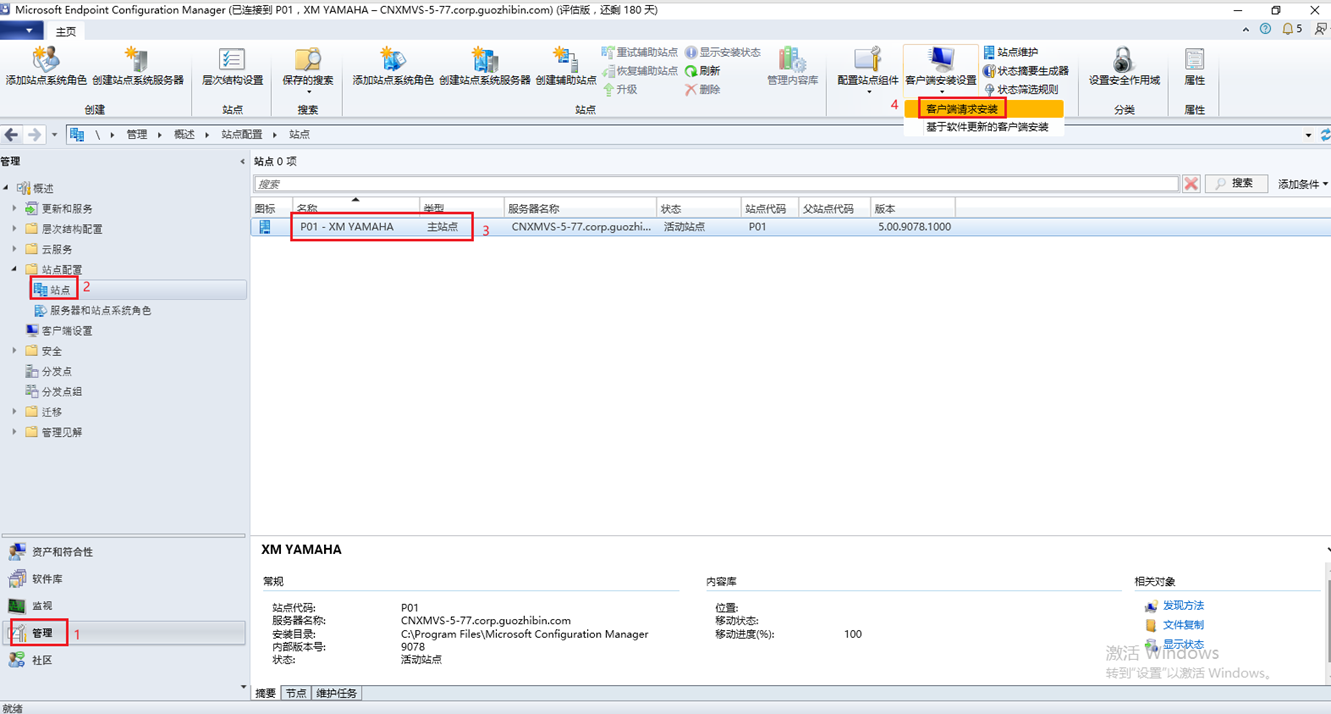The image size is (1331, 714).
Task: Open Administration (管理) workspace
Action: (x=123, y=633)
